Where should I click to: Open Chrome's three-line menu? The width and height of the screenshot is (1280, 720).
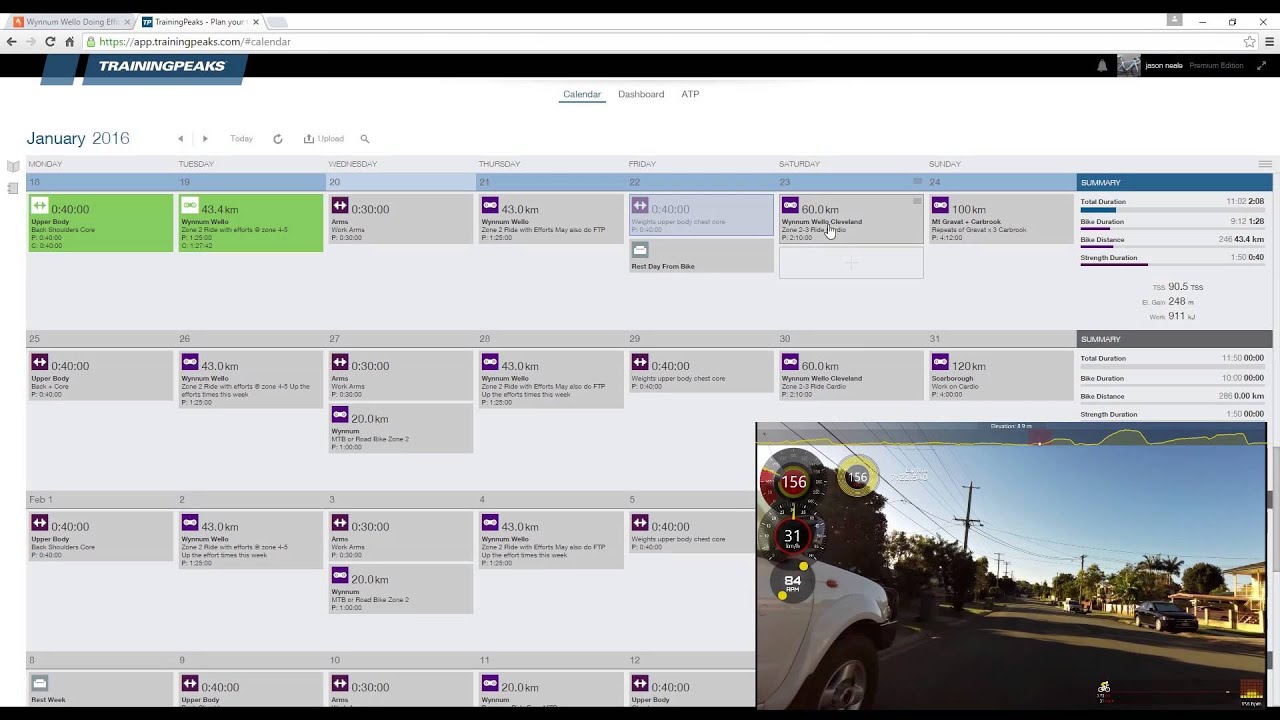point(1270,42)
